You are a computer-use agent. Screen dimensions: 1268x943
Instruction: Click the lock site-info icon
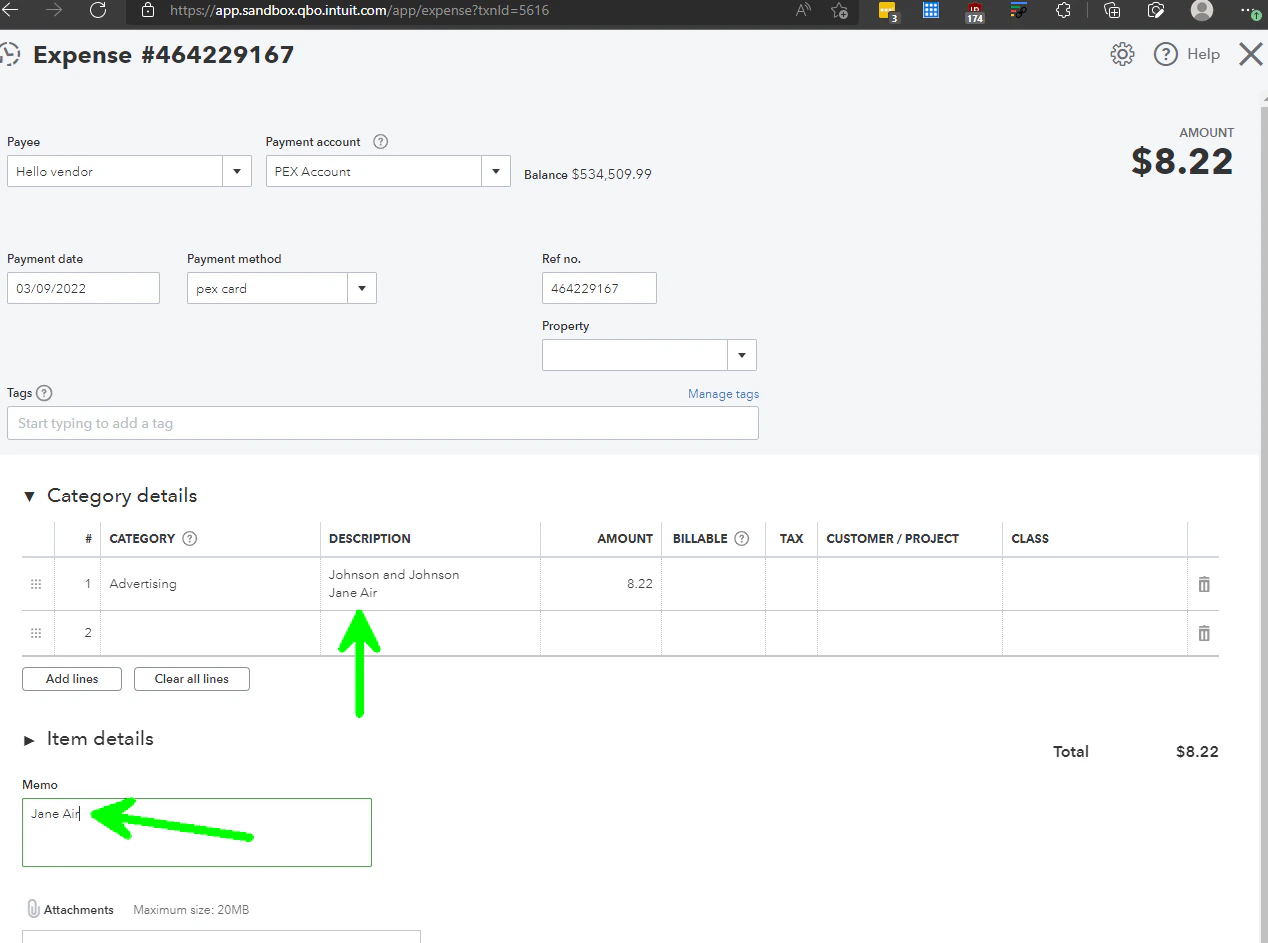(x=148, y=10)
